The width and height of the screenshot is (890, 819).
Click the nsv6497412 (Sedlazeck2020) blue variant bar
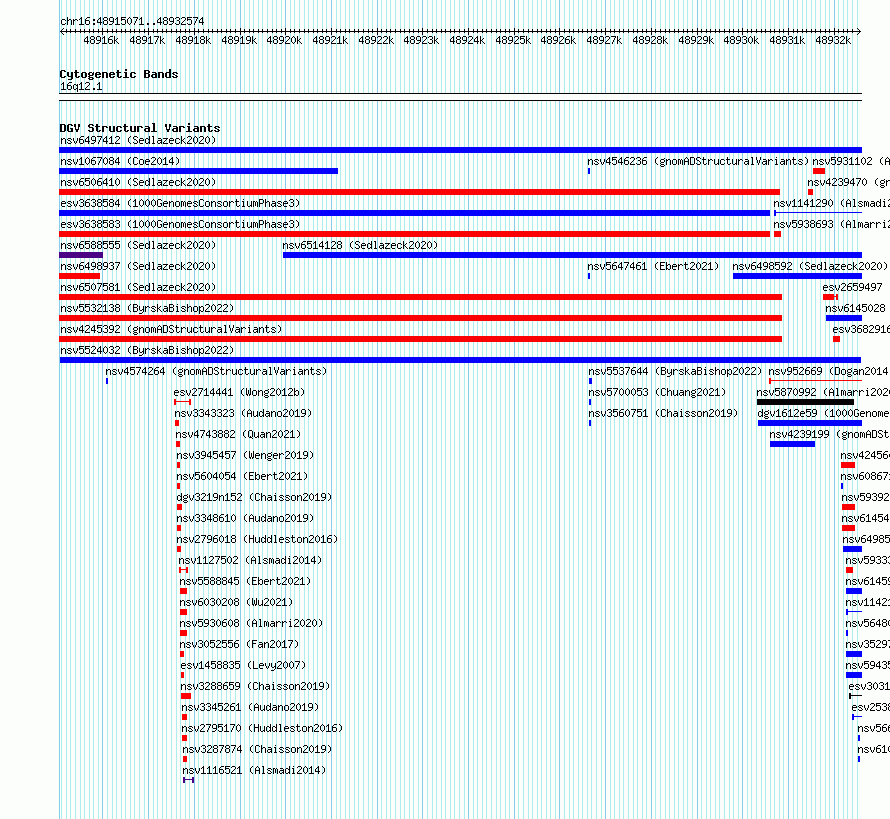460,150
